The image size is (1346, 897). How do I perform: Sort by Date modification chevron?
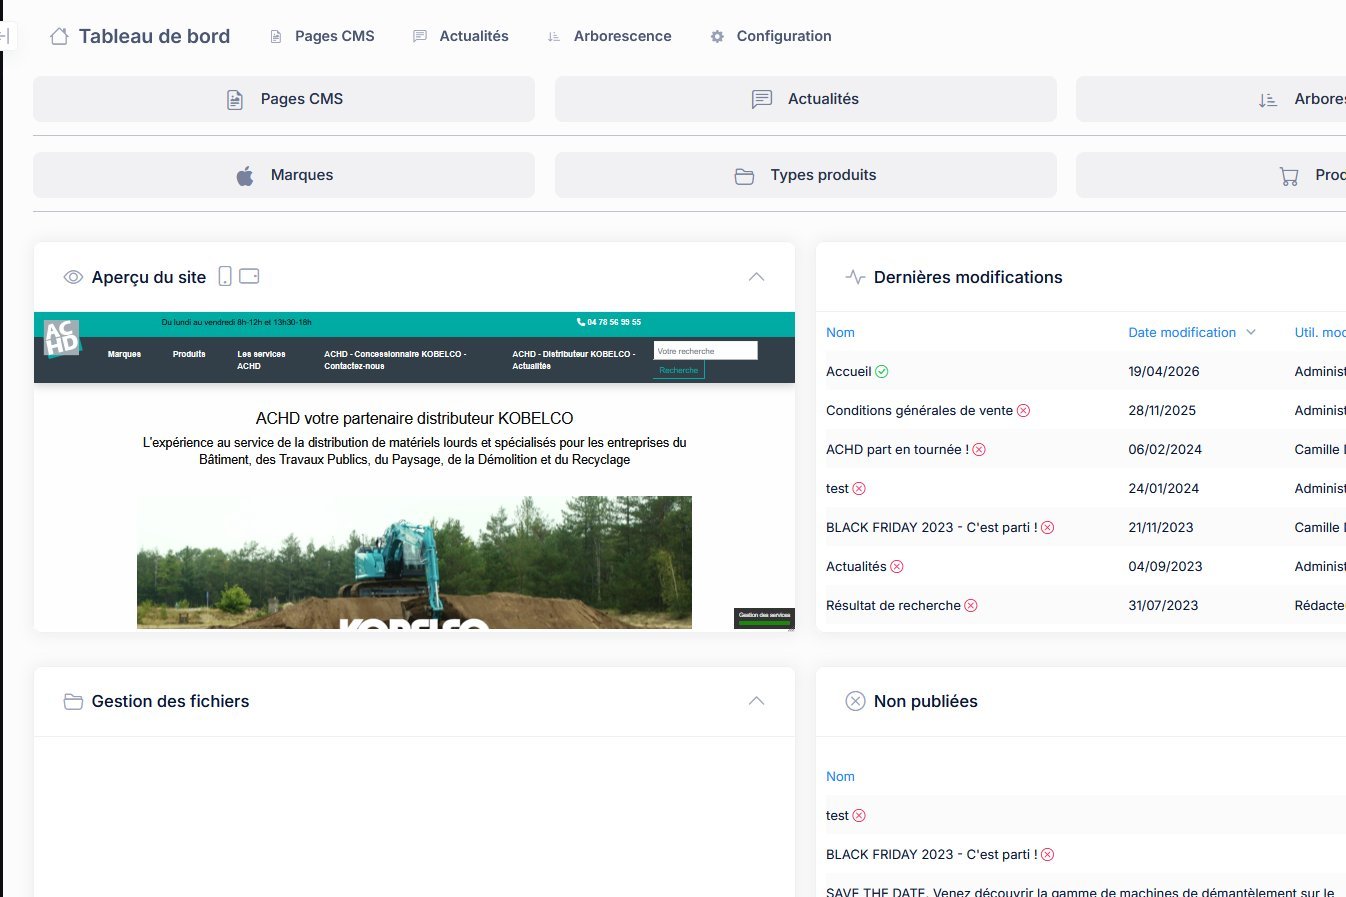[x=1251, y=332]
